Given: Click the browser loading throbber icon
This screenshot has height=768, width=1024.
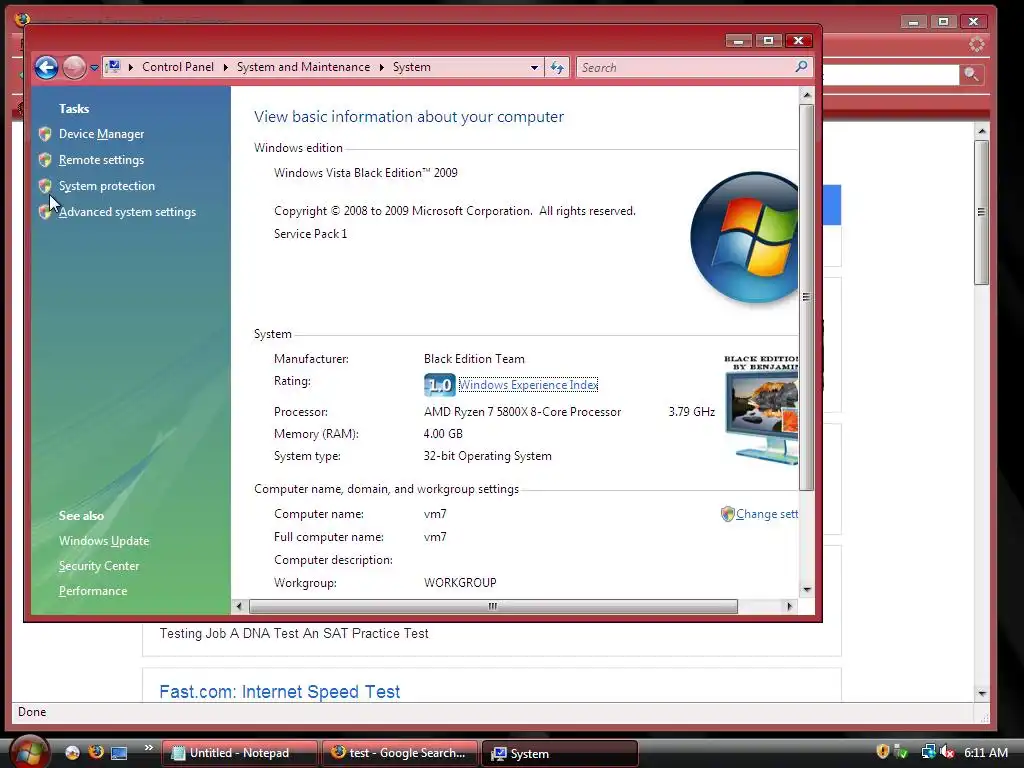Looking at the screenshot, I should [x=976, y=44].
